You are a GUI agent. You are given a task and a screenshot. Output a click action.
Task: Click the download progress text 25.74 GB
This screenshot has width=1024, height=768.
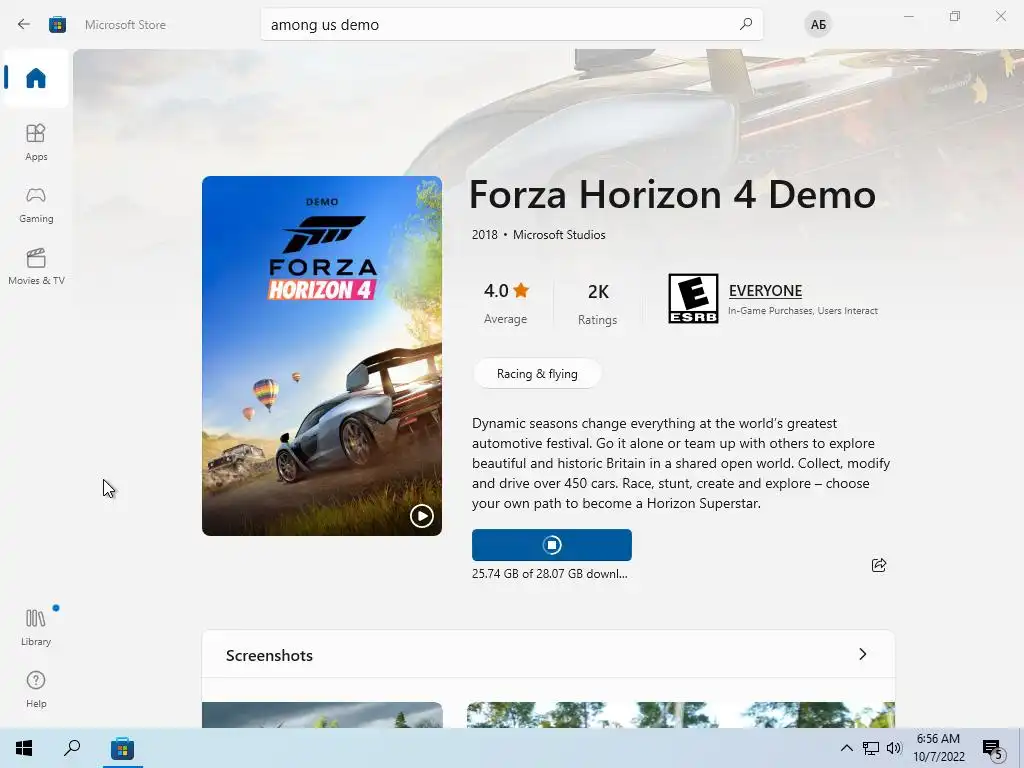(x=549, y=573)
